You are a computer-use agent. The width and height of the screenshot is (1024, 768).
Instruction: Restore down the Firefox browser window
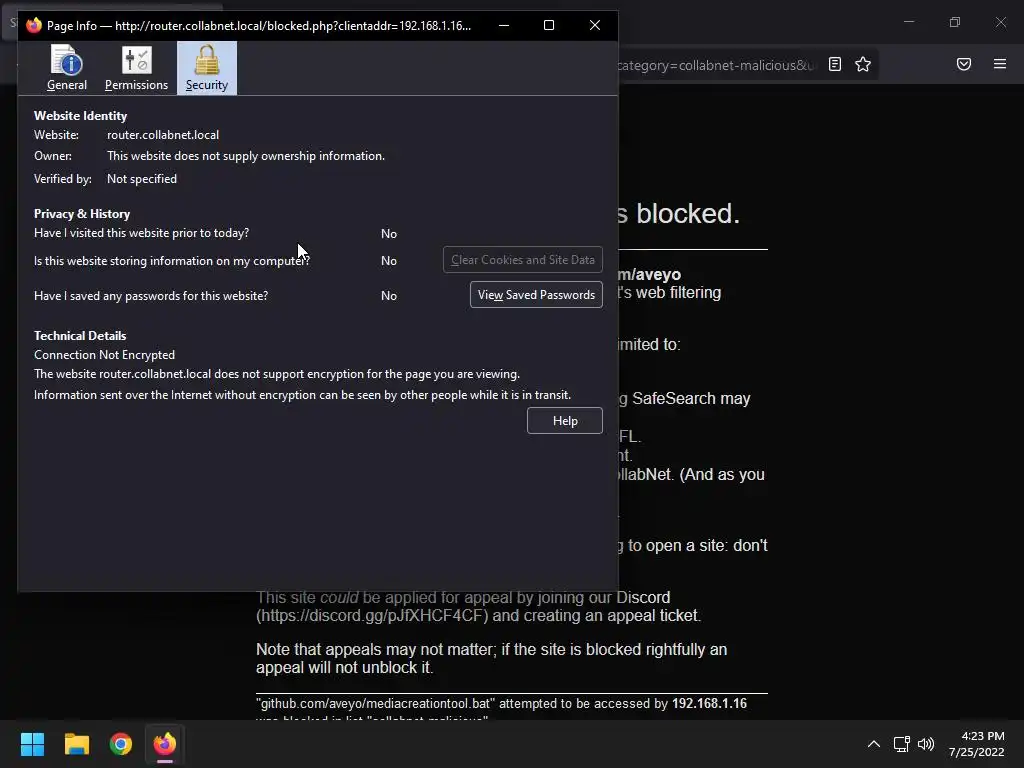click(x=955, y=22)
